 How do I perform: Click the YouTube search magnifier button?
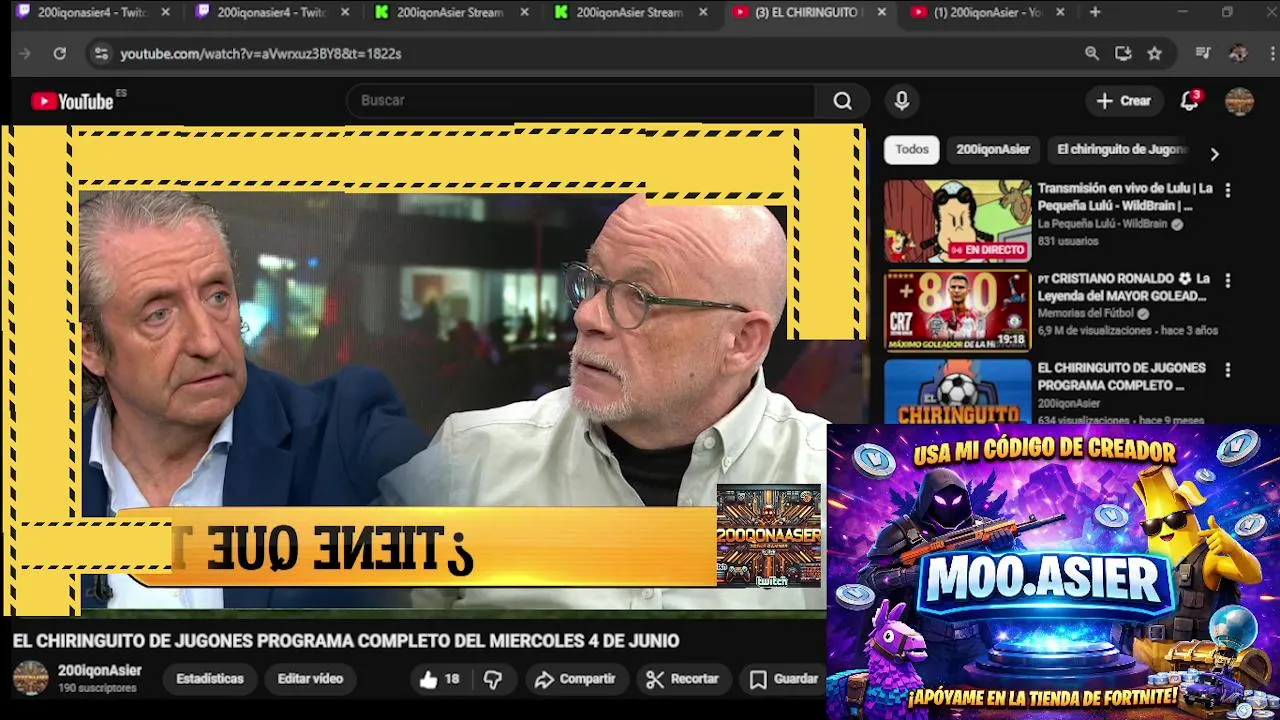click(x=843, y=100)
